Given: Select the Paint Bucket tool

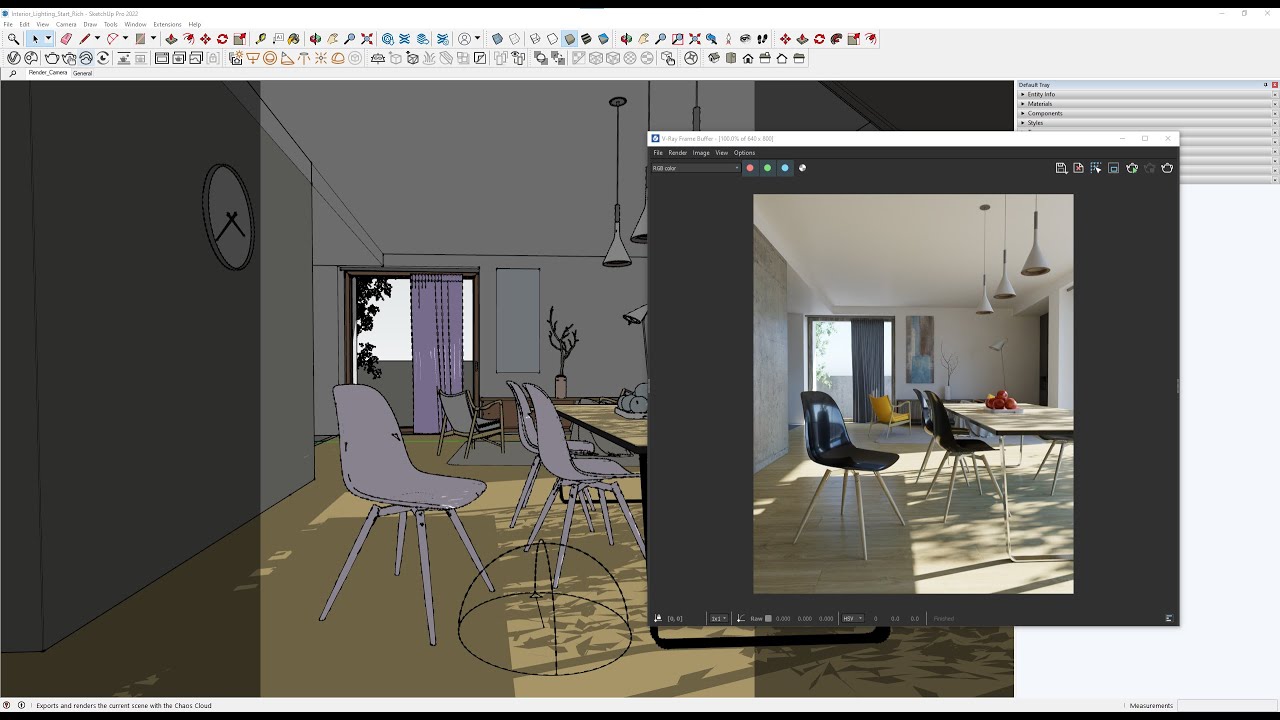Looking at the screenshot, I should pyautogui.click(x=293, y=39).
